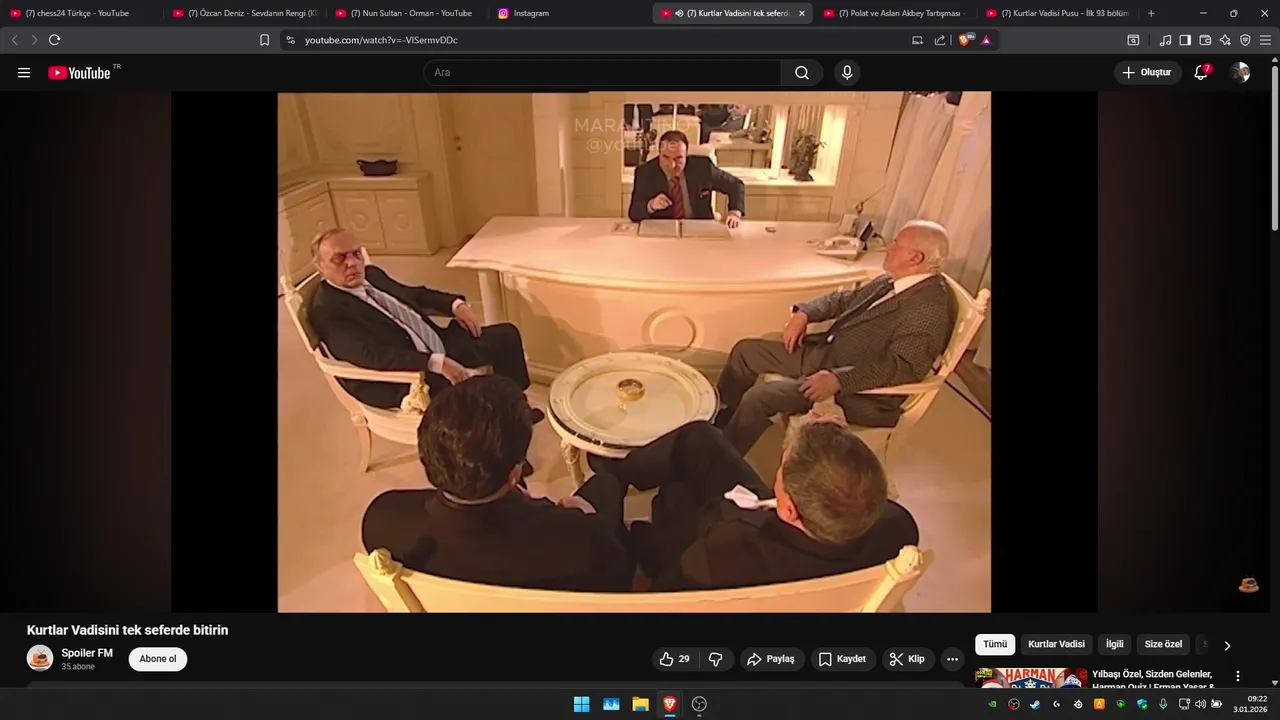Open the tab search button
Screen dimensions: 1280x720
[1133, 40]
